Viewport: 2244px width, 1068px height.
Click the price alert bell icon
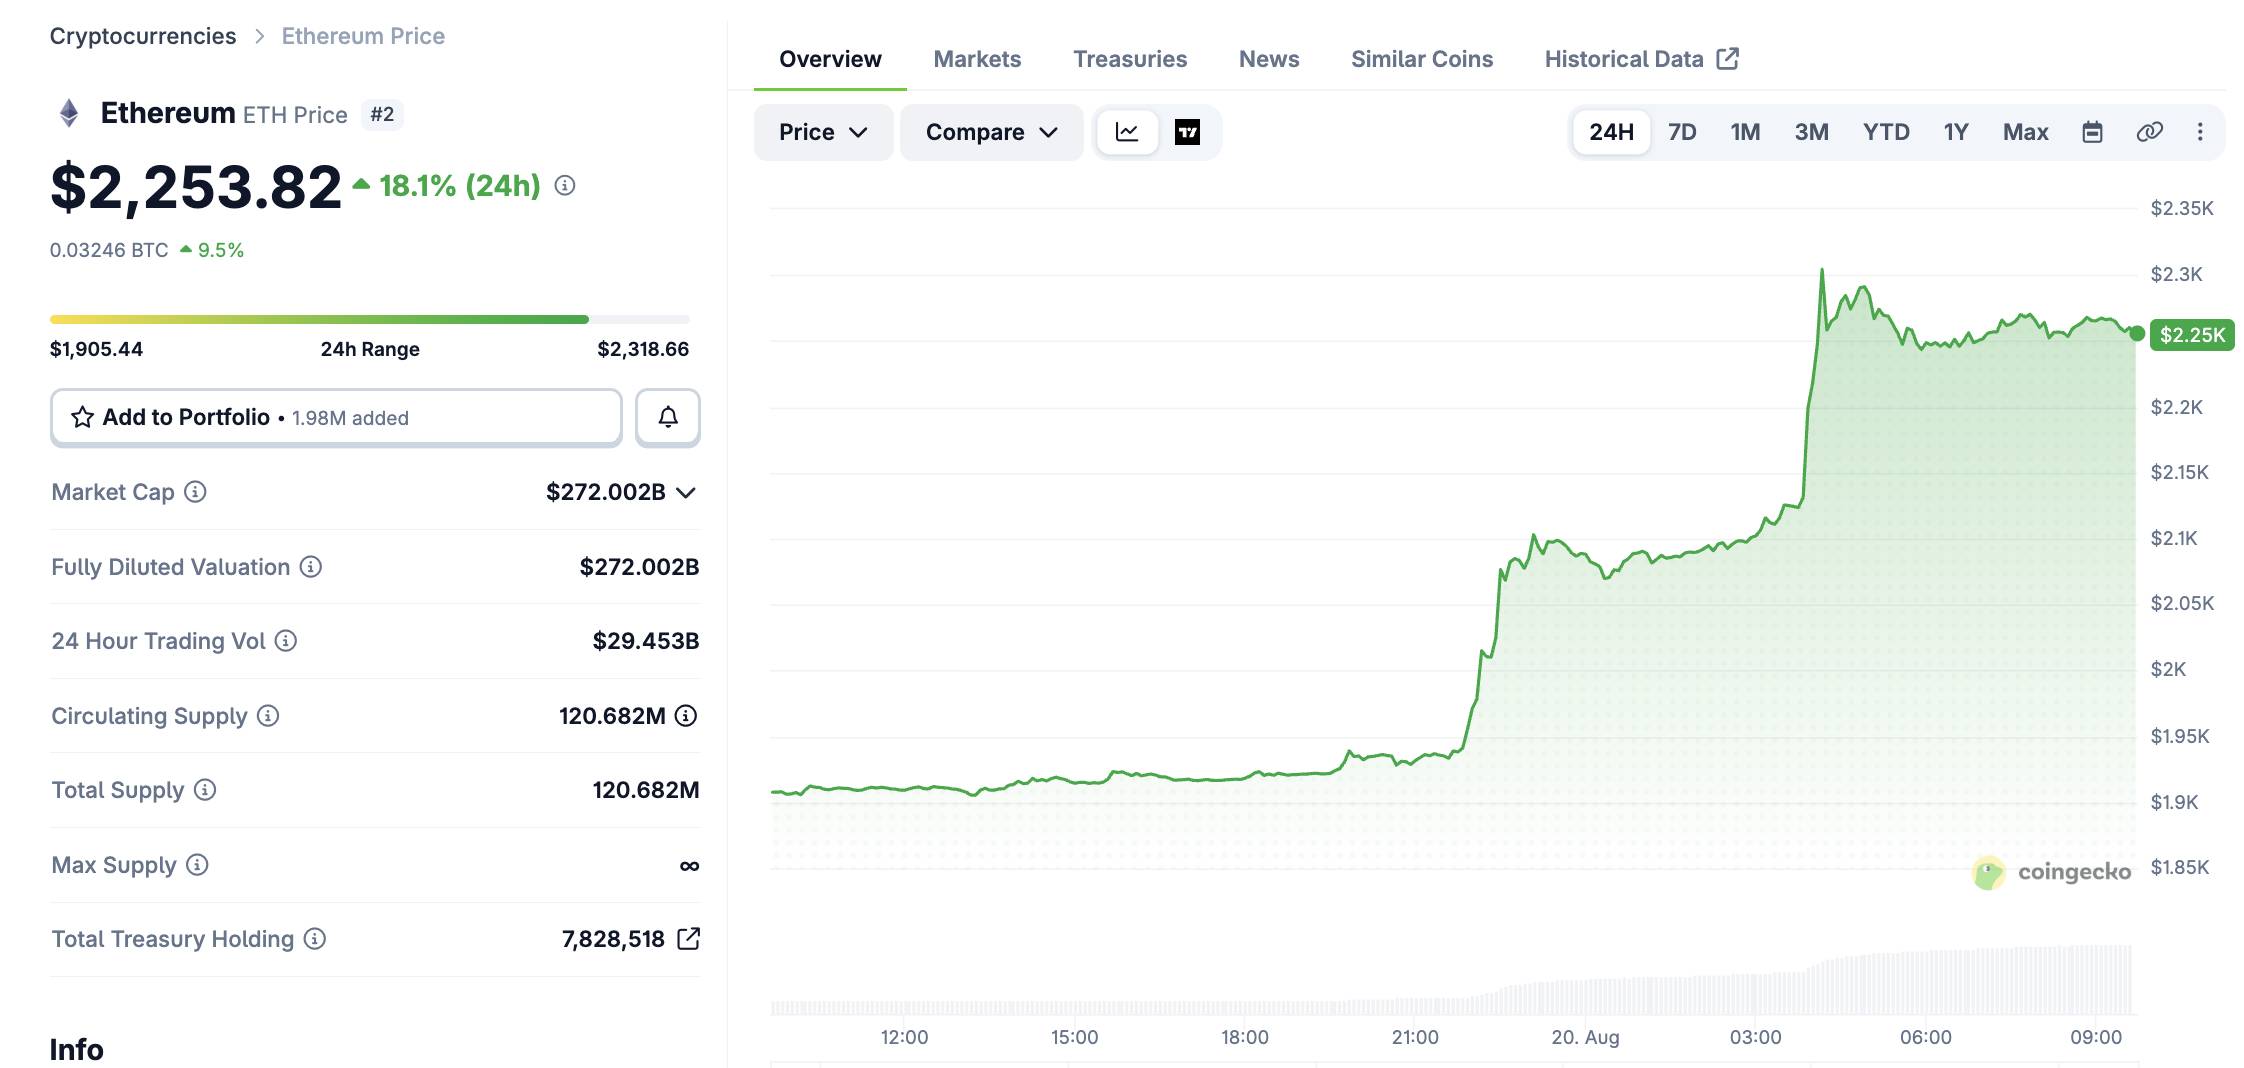tap(668, 417)
